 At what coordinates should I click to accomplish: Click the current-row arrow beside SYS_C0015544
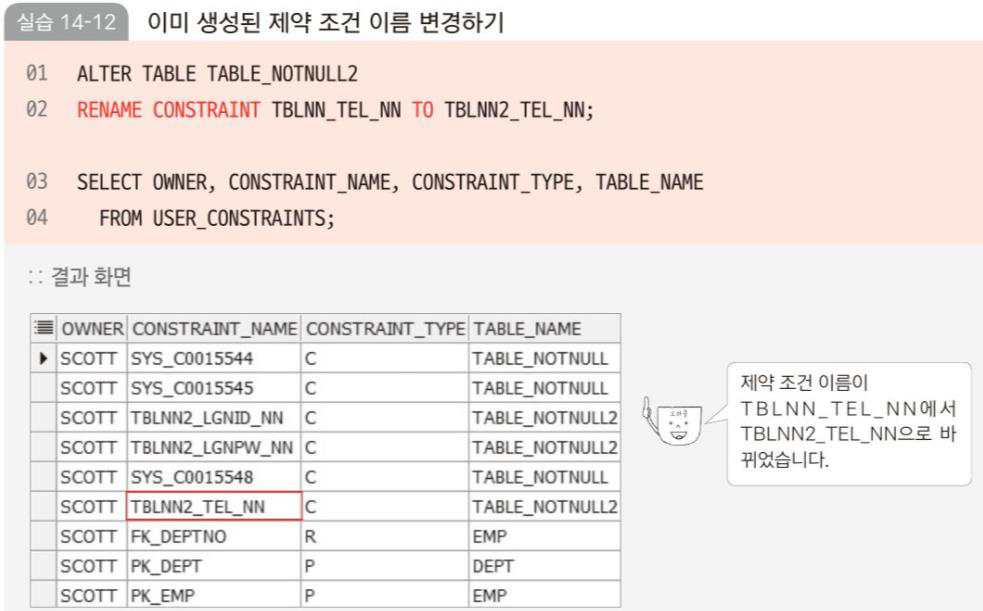(x=43, y=358)
